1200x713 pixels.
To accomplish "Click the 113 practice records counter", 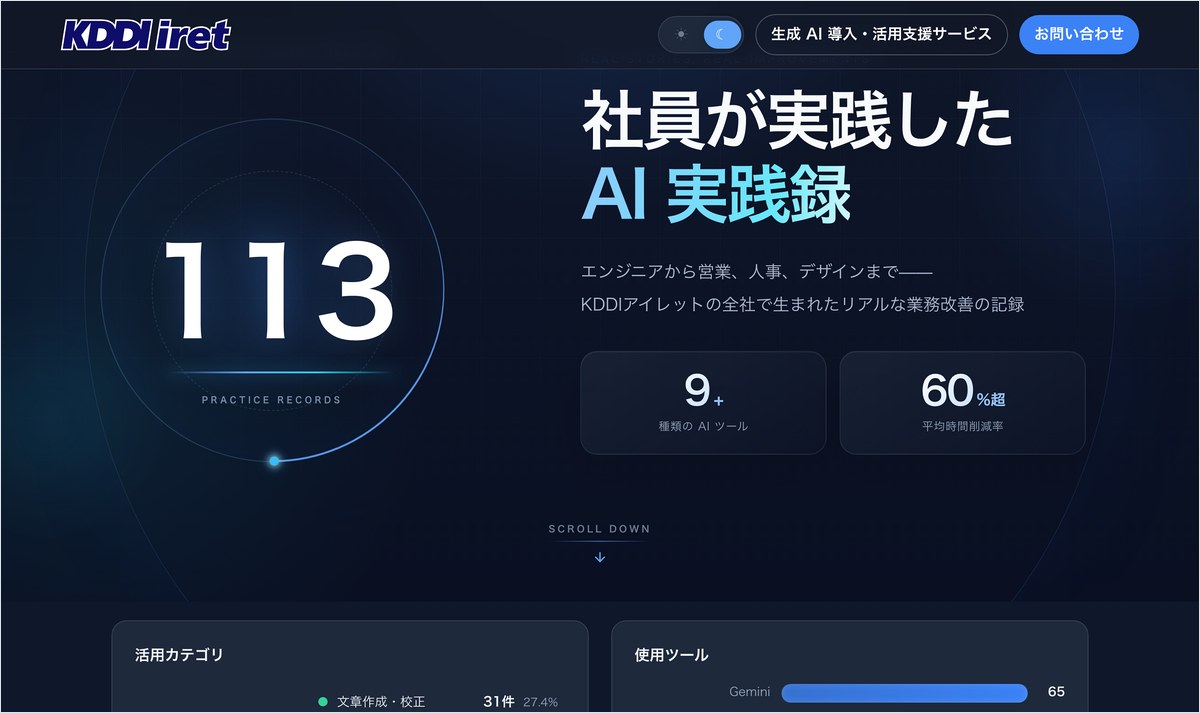I will click(x=279, y=293).
